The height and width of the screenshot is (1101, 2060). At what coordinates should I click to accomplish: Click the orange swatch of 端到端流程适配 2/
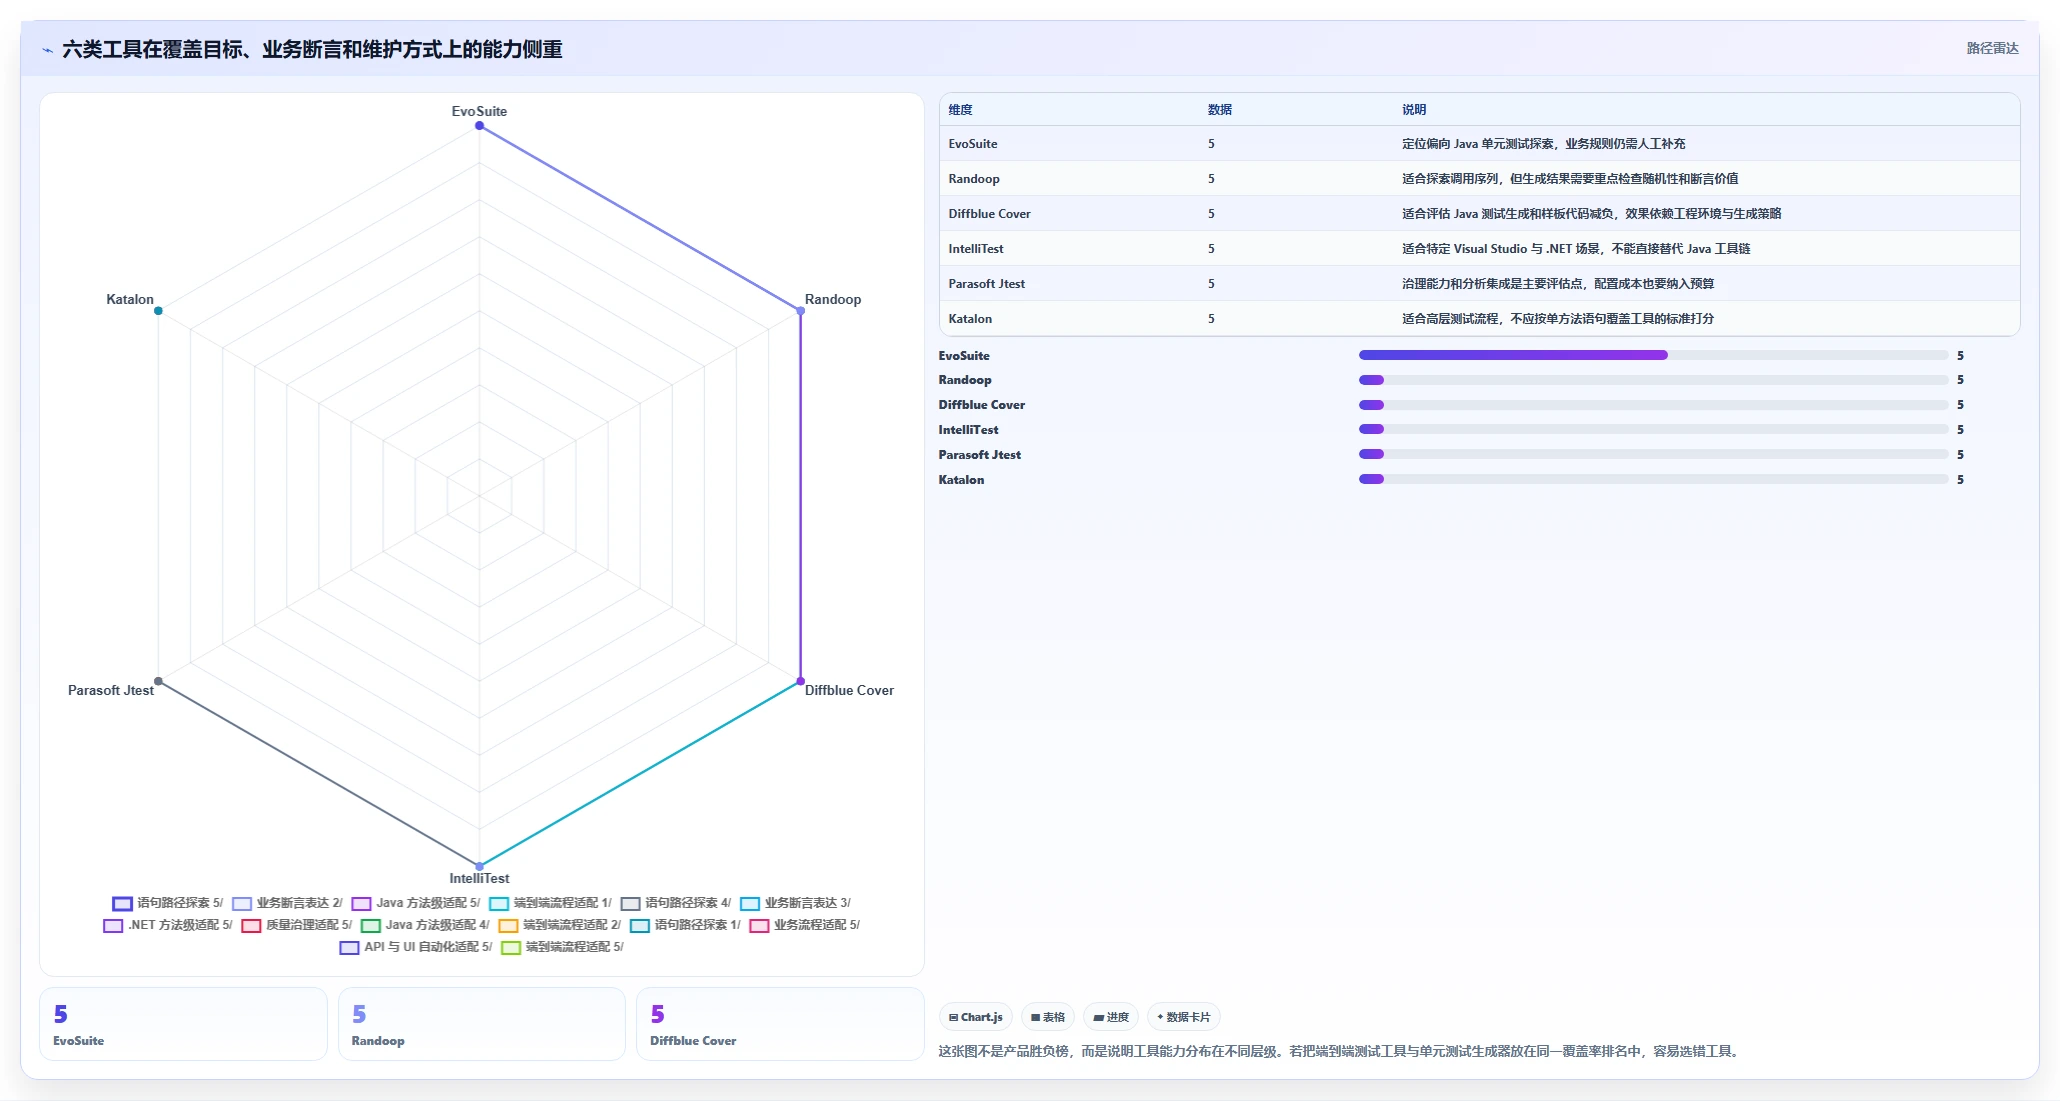pyautogui.click(x=508, y=926)
